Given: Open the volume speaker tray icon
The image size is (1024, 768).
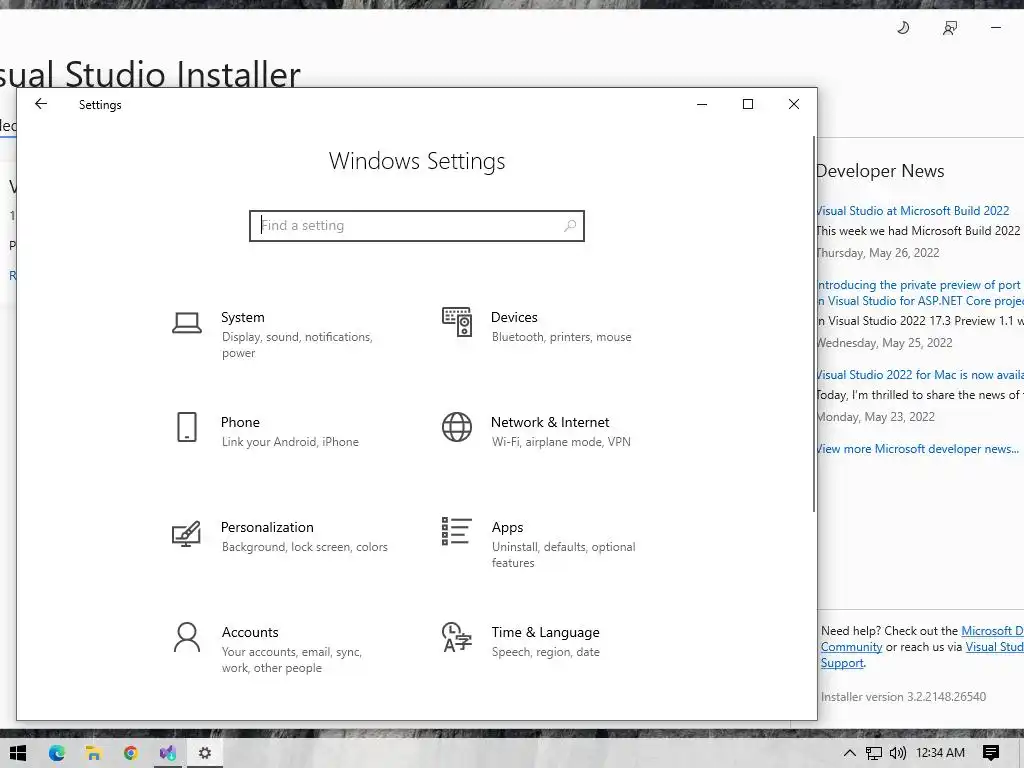Looking at the screenshot, I should [x=898, y=753].
